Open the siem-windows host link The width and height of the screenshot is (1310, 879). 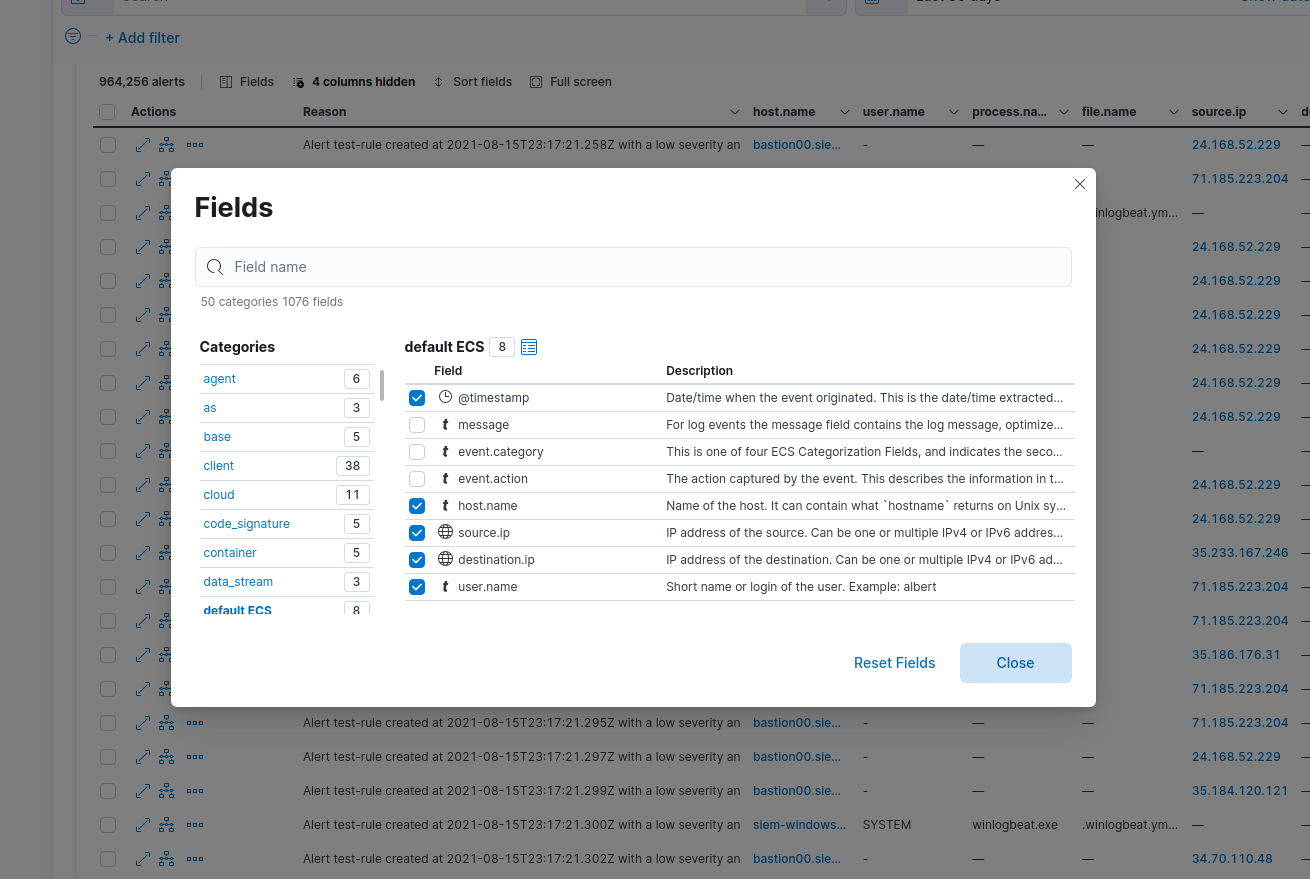click(x=797, y=825)
